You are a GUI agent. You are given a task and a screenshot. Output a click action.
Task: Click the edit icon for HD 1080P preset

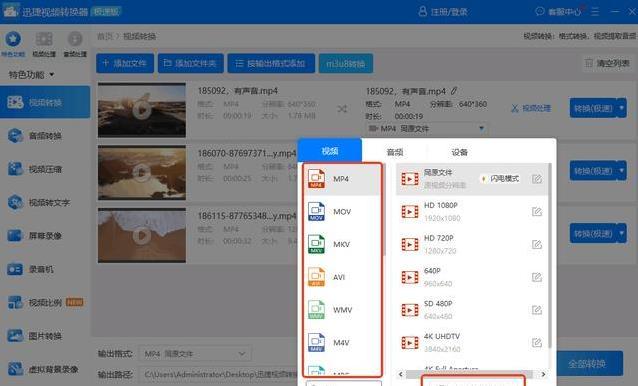(x=537, y=212)
